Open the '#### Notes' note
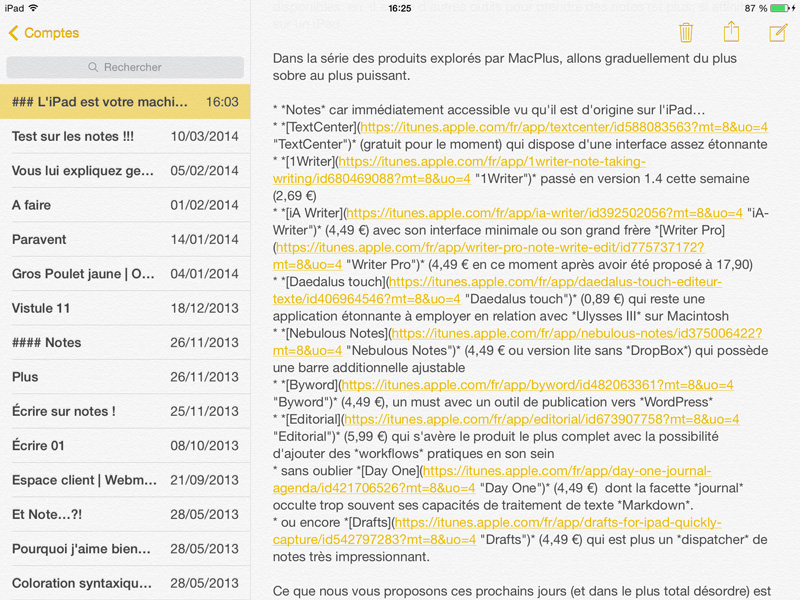 pyautogui.click(x=125, y=342)
